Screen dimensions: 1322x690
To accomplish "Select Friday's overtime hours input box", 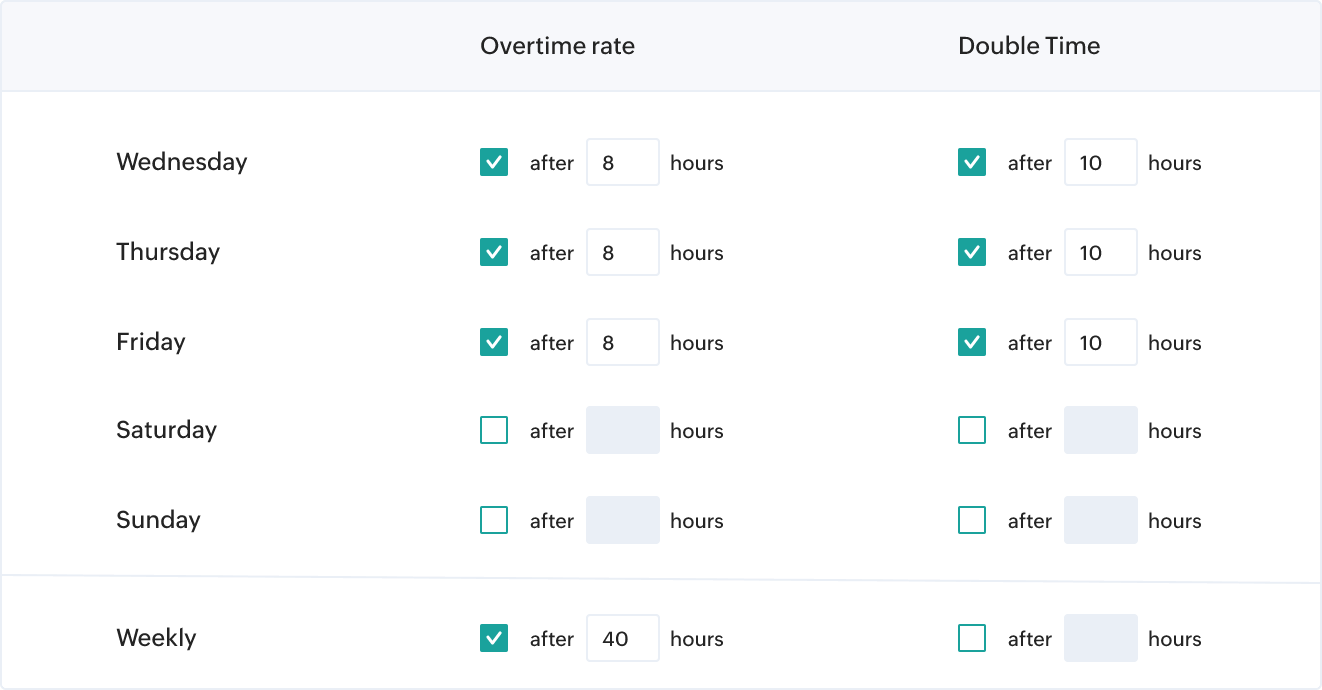I will (622, 342).
